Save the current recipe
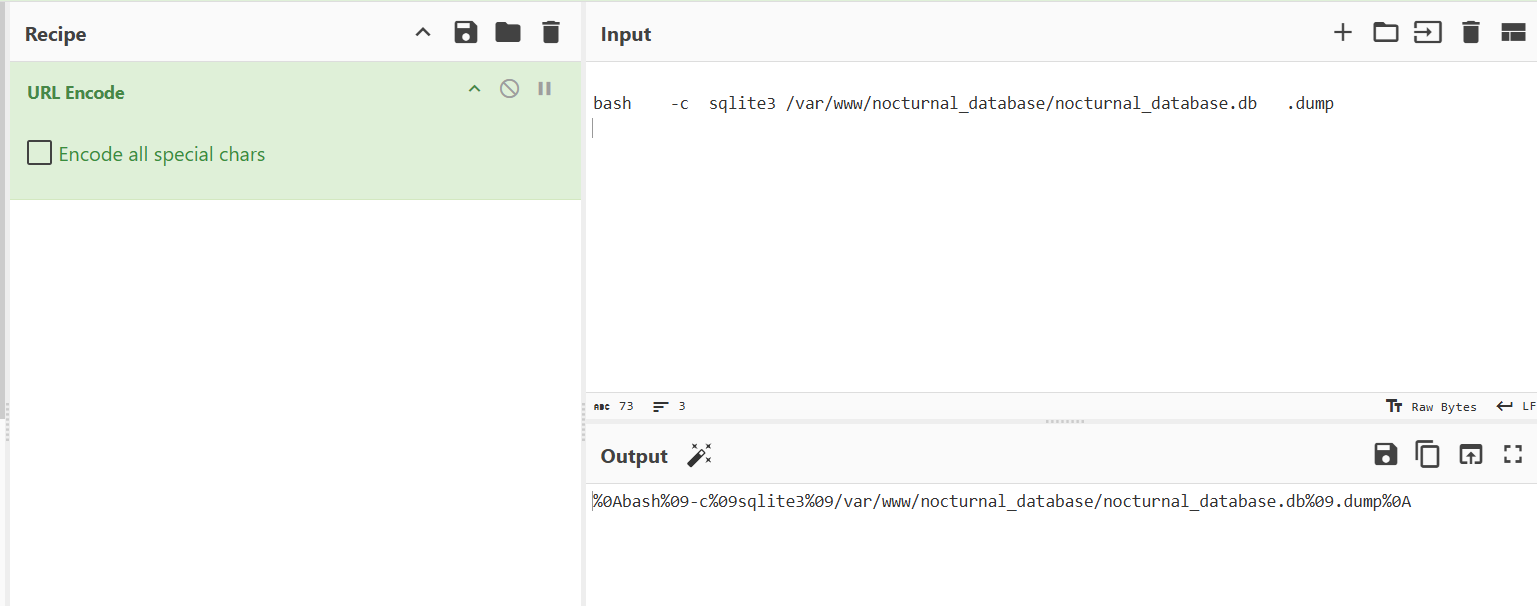Screen dimensions: 1537x606 [x=465, y=33]
